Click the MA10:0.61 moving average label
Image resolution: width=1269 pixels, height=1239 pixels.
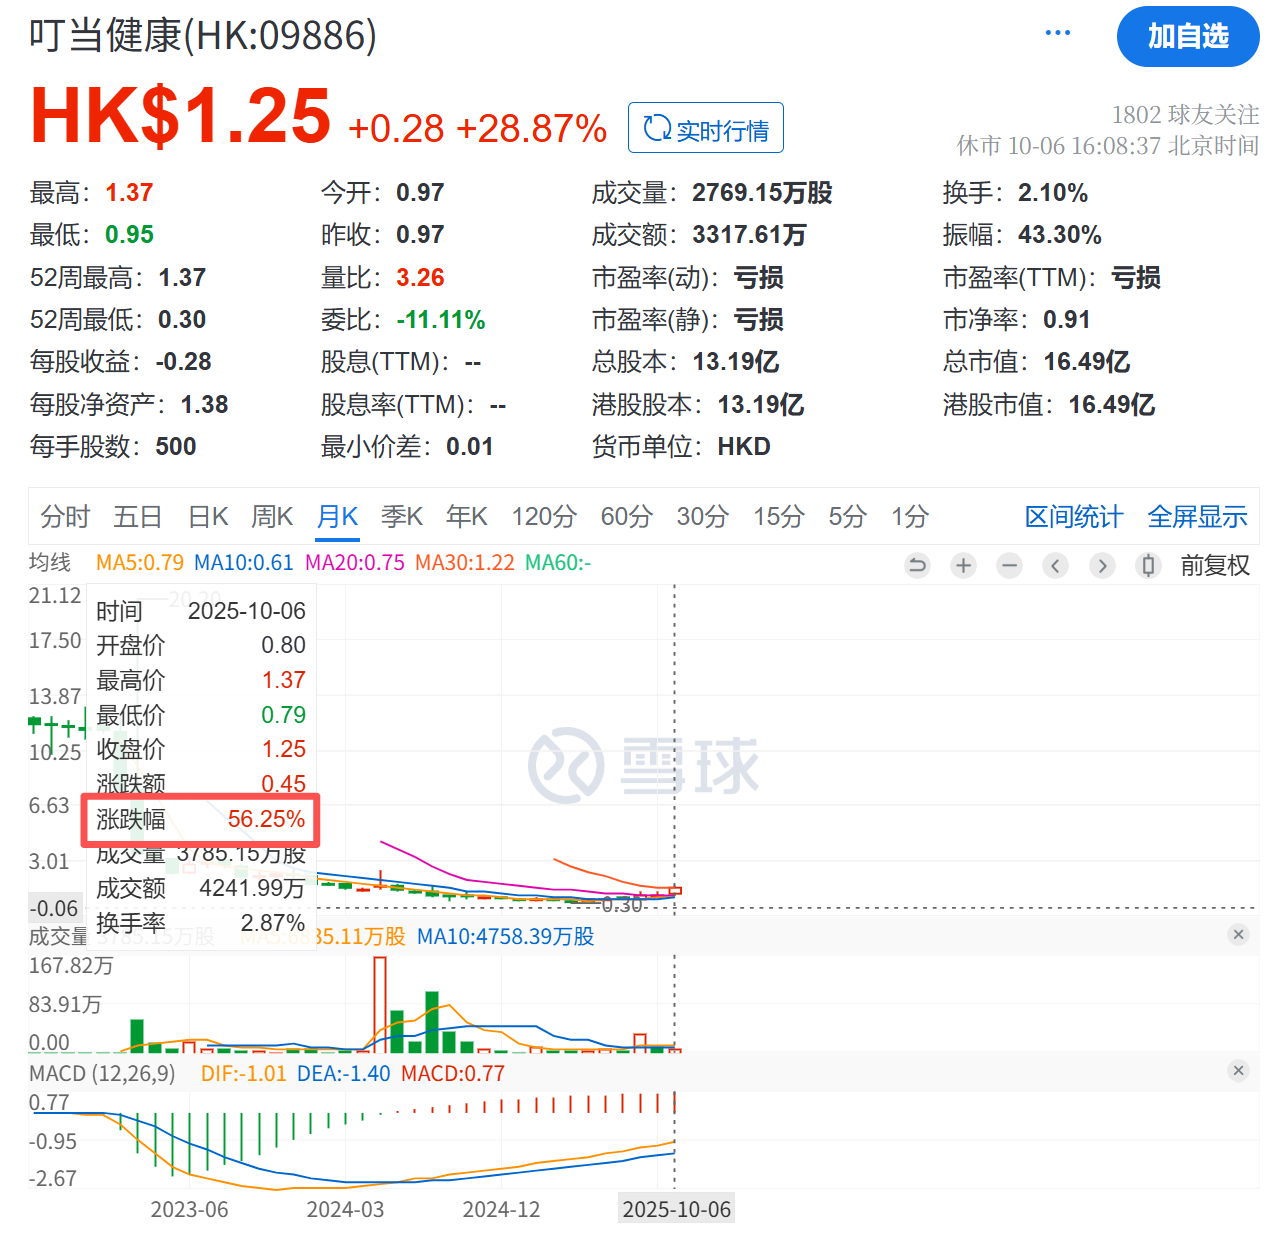tap(244, 563)
